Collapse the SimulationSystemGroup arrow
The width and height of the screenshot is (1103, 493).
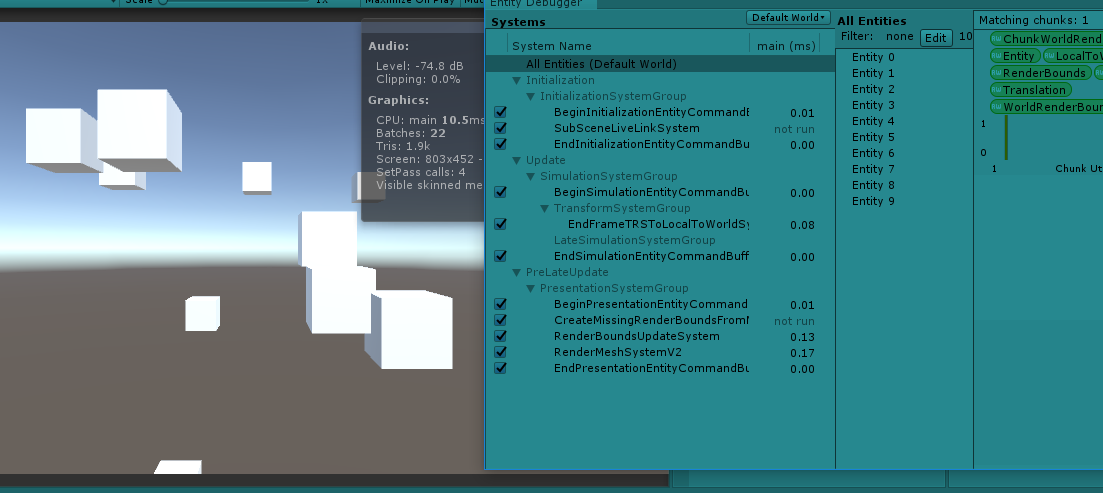pyautogui.click(x=531, y=177)
